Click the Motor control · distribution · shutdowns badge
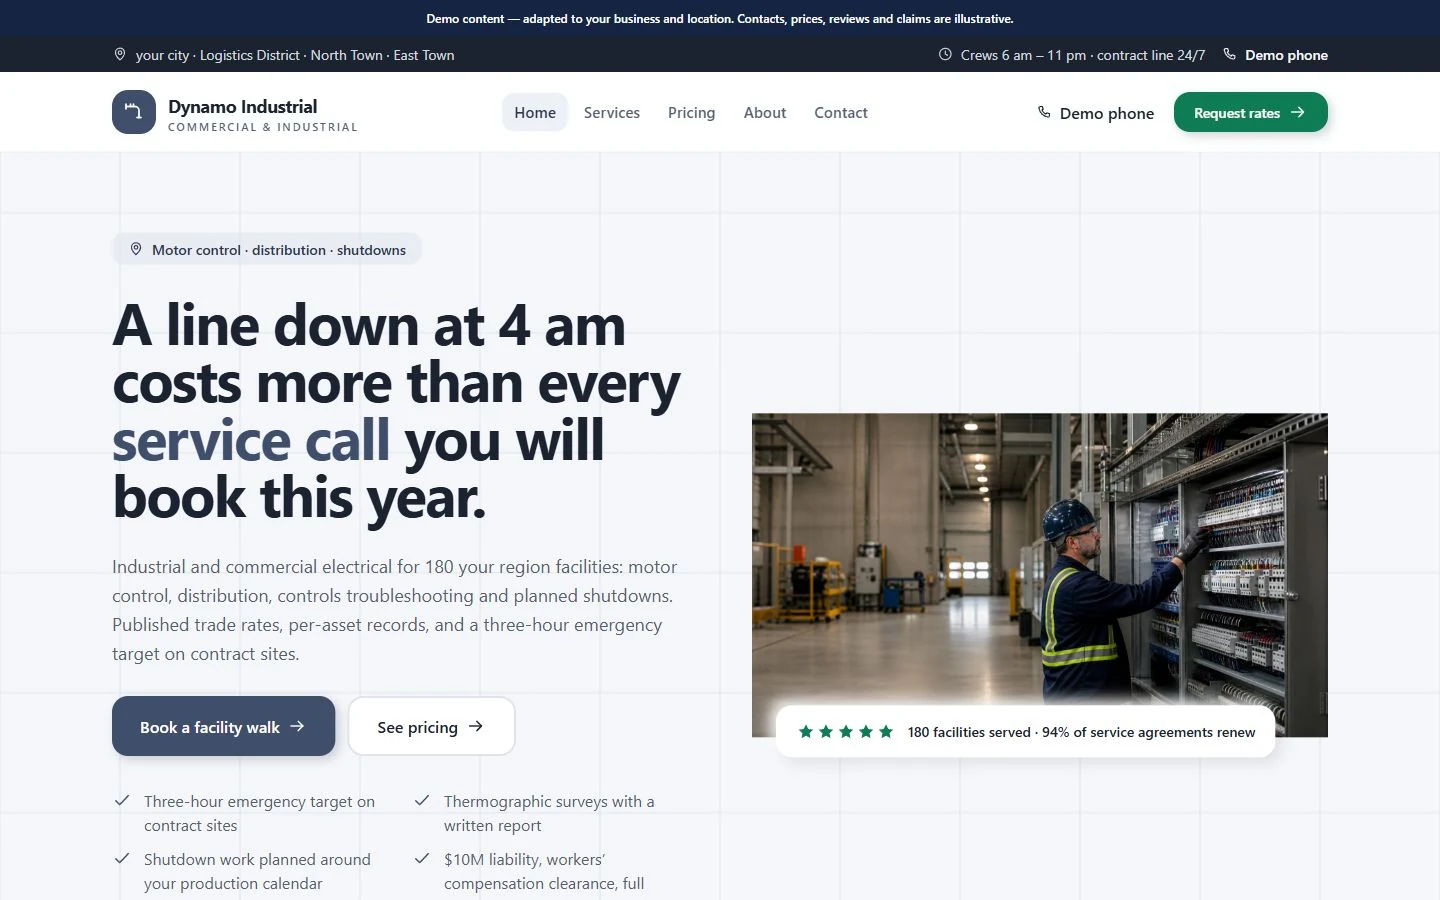 tap(267, 249)
